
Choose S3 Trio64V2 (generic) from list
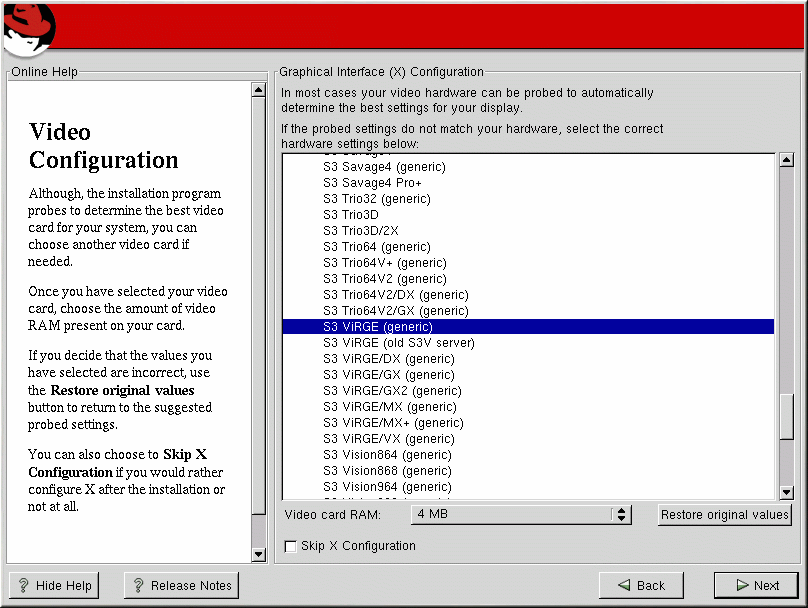(528, 279)
